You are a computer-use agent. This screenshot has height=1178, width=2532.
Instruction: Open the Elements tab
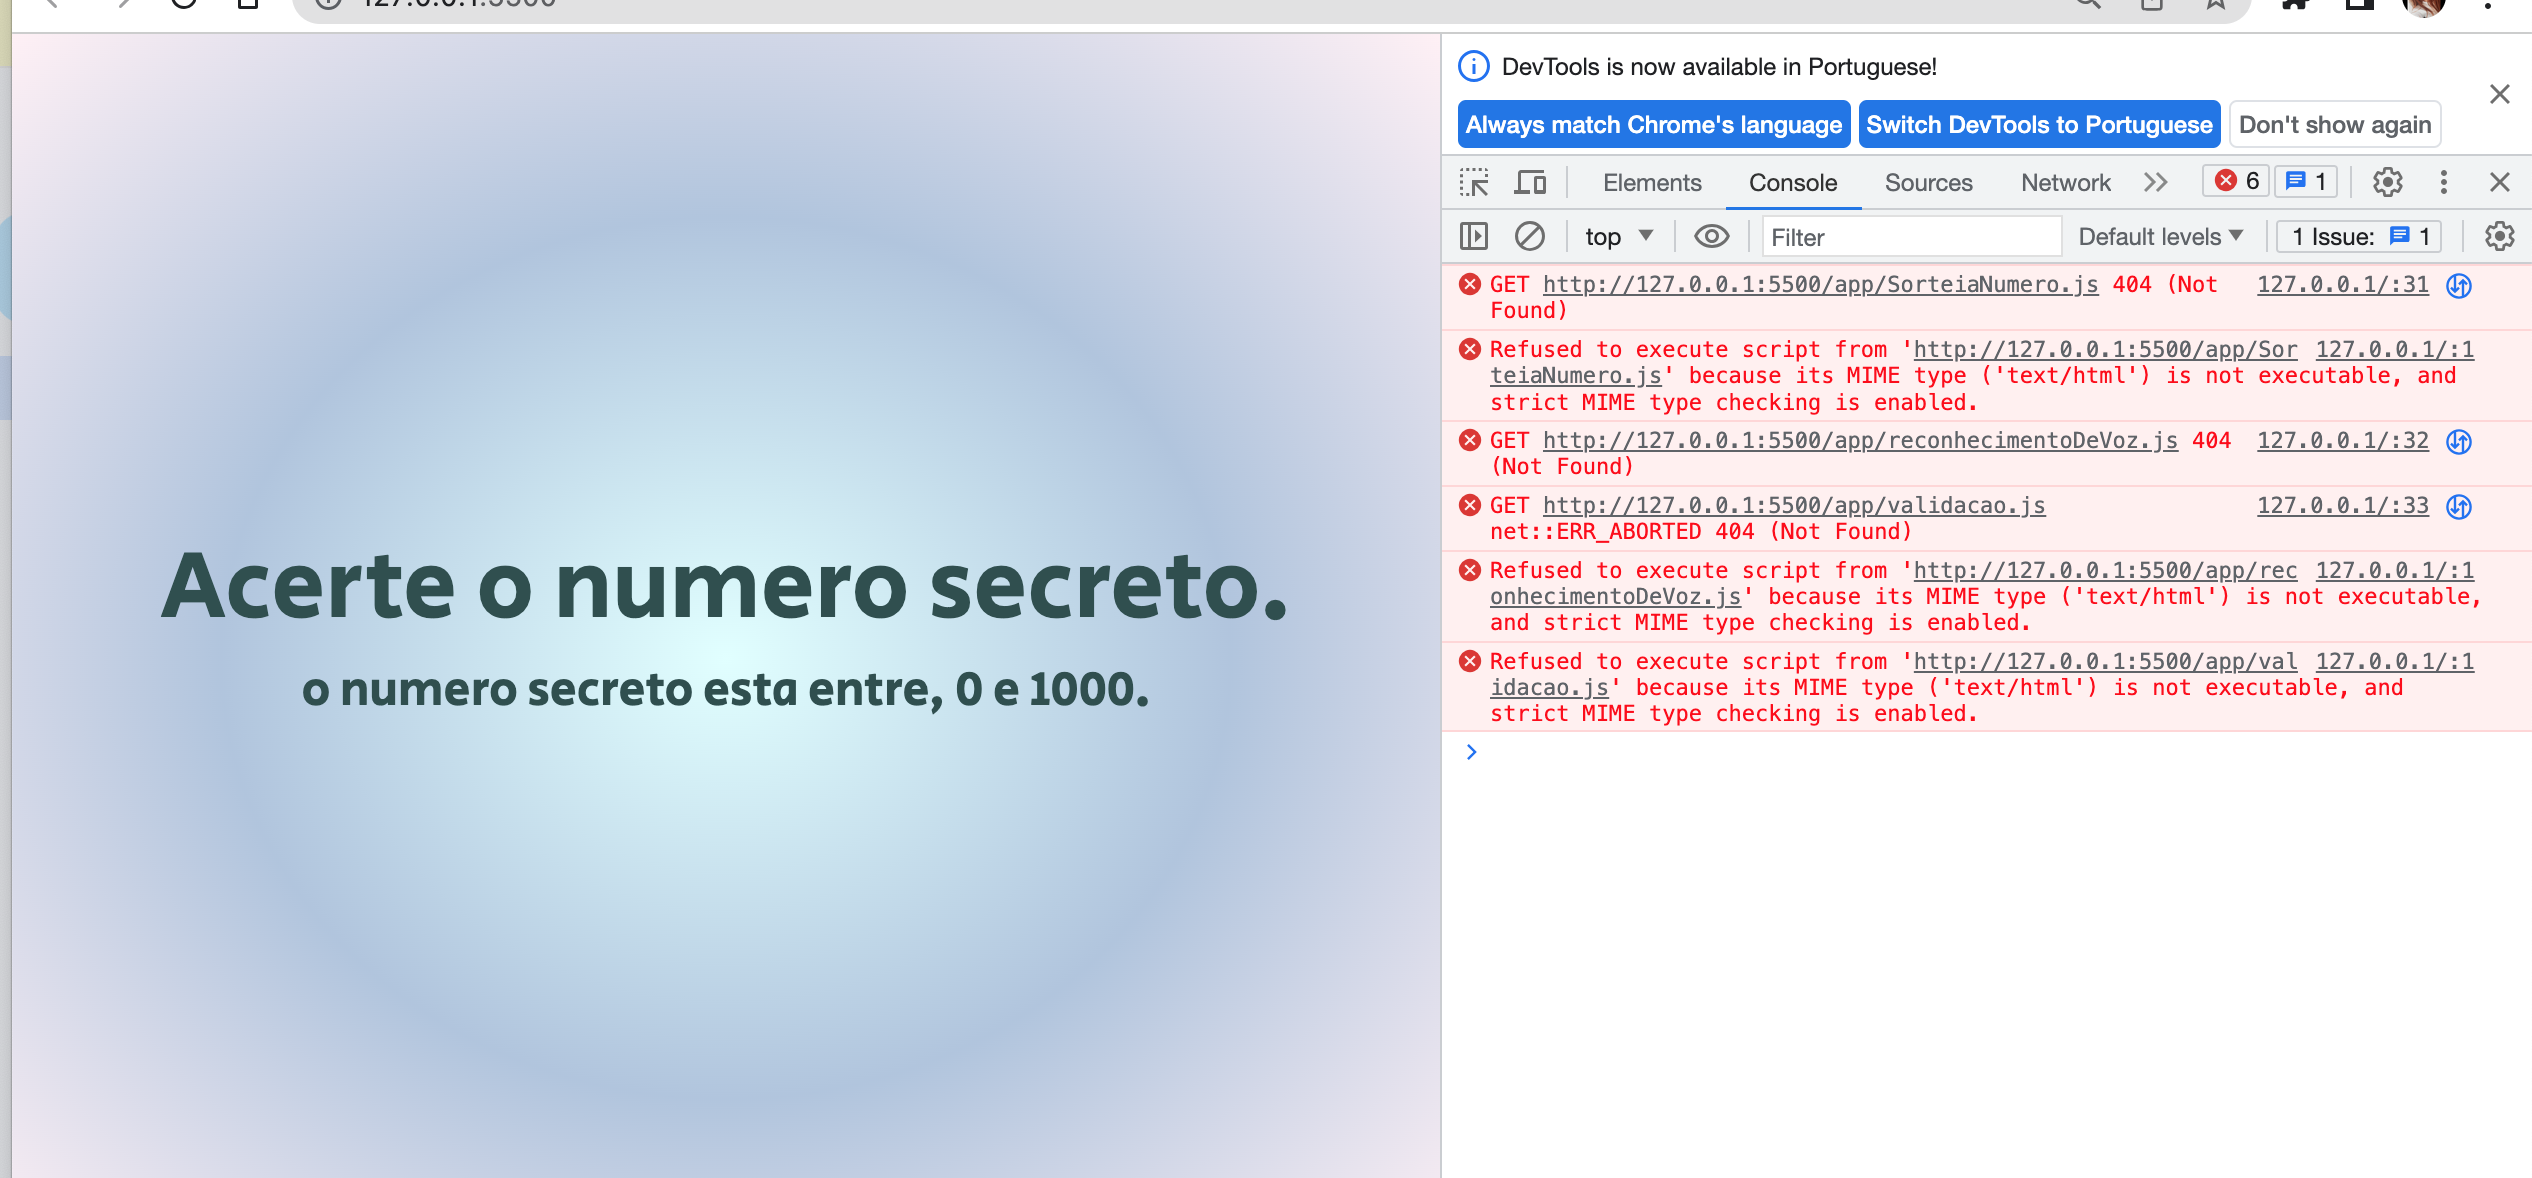[1652, 183]
